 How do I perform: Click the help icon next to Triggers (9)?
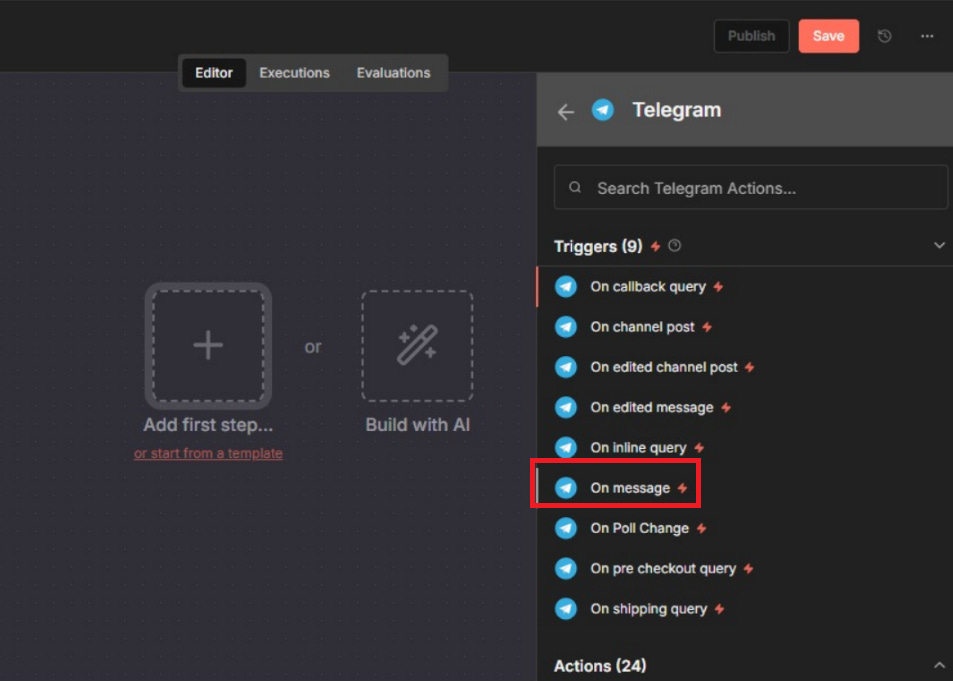pyautogui.click(x=675, y=246)
